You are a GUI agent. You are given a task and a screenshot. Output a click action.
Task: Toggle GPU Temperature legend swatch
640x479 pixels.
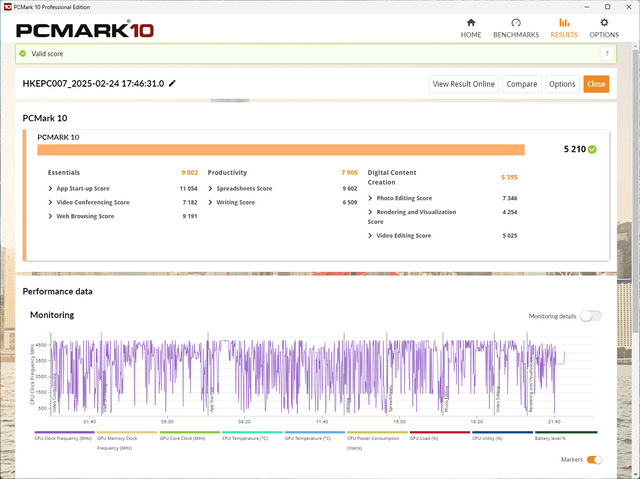315,432
